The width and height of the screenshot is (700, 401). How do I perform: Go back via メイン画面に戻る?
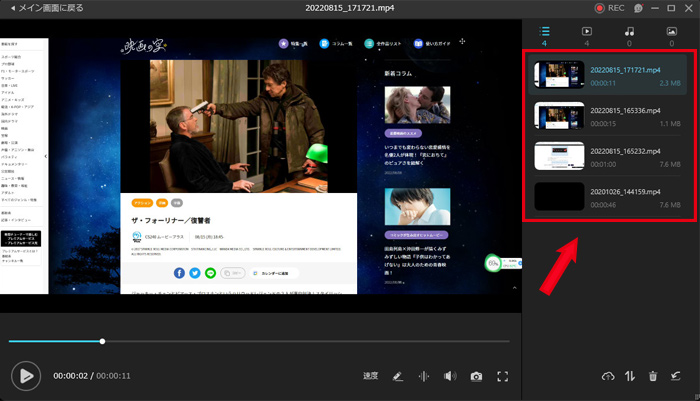(x=47, y=8)
